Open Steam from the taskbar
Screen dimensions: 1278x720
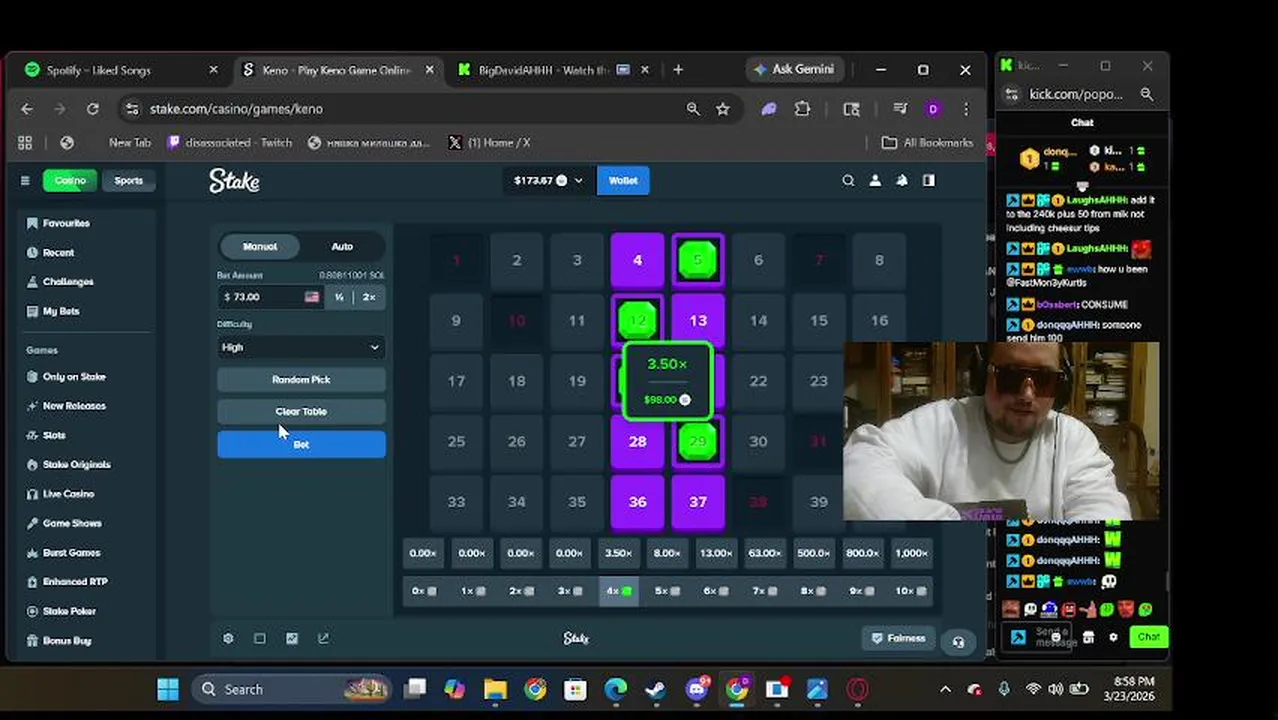(655, 689)
